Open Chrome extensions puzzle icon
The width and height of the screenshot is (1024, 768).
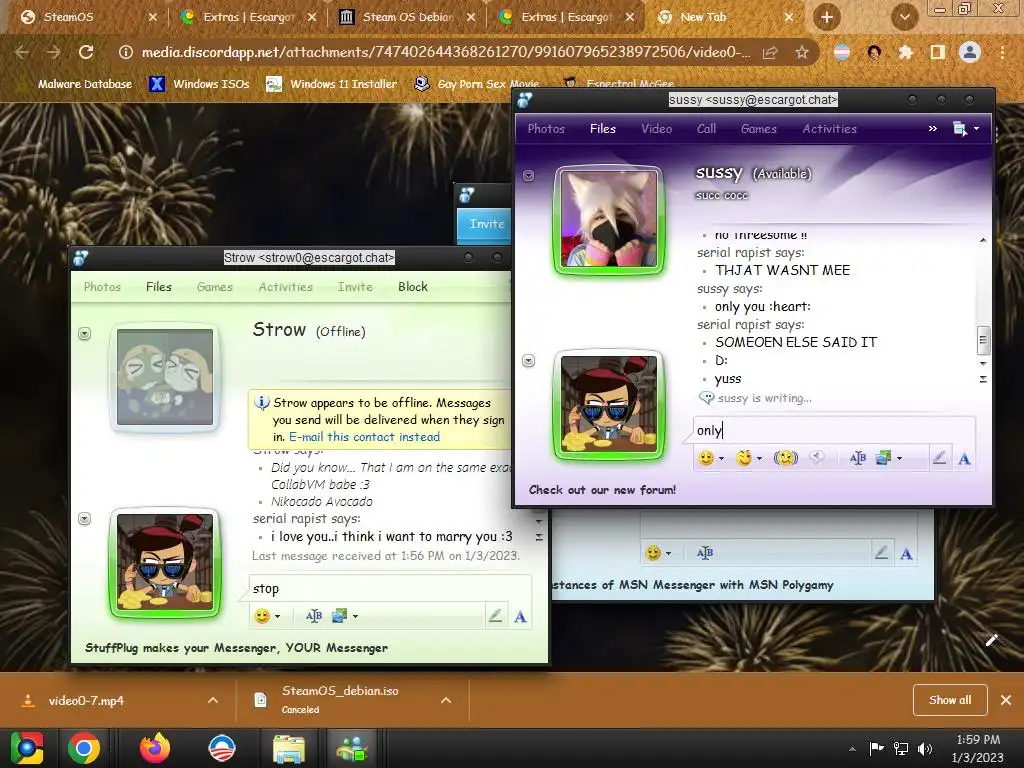point(906,52)
